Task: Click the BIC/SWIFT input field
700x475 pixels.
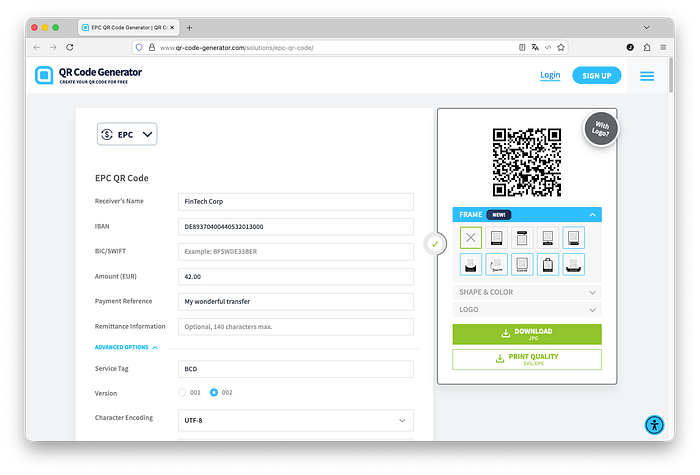Action: 296,252
